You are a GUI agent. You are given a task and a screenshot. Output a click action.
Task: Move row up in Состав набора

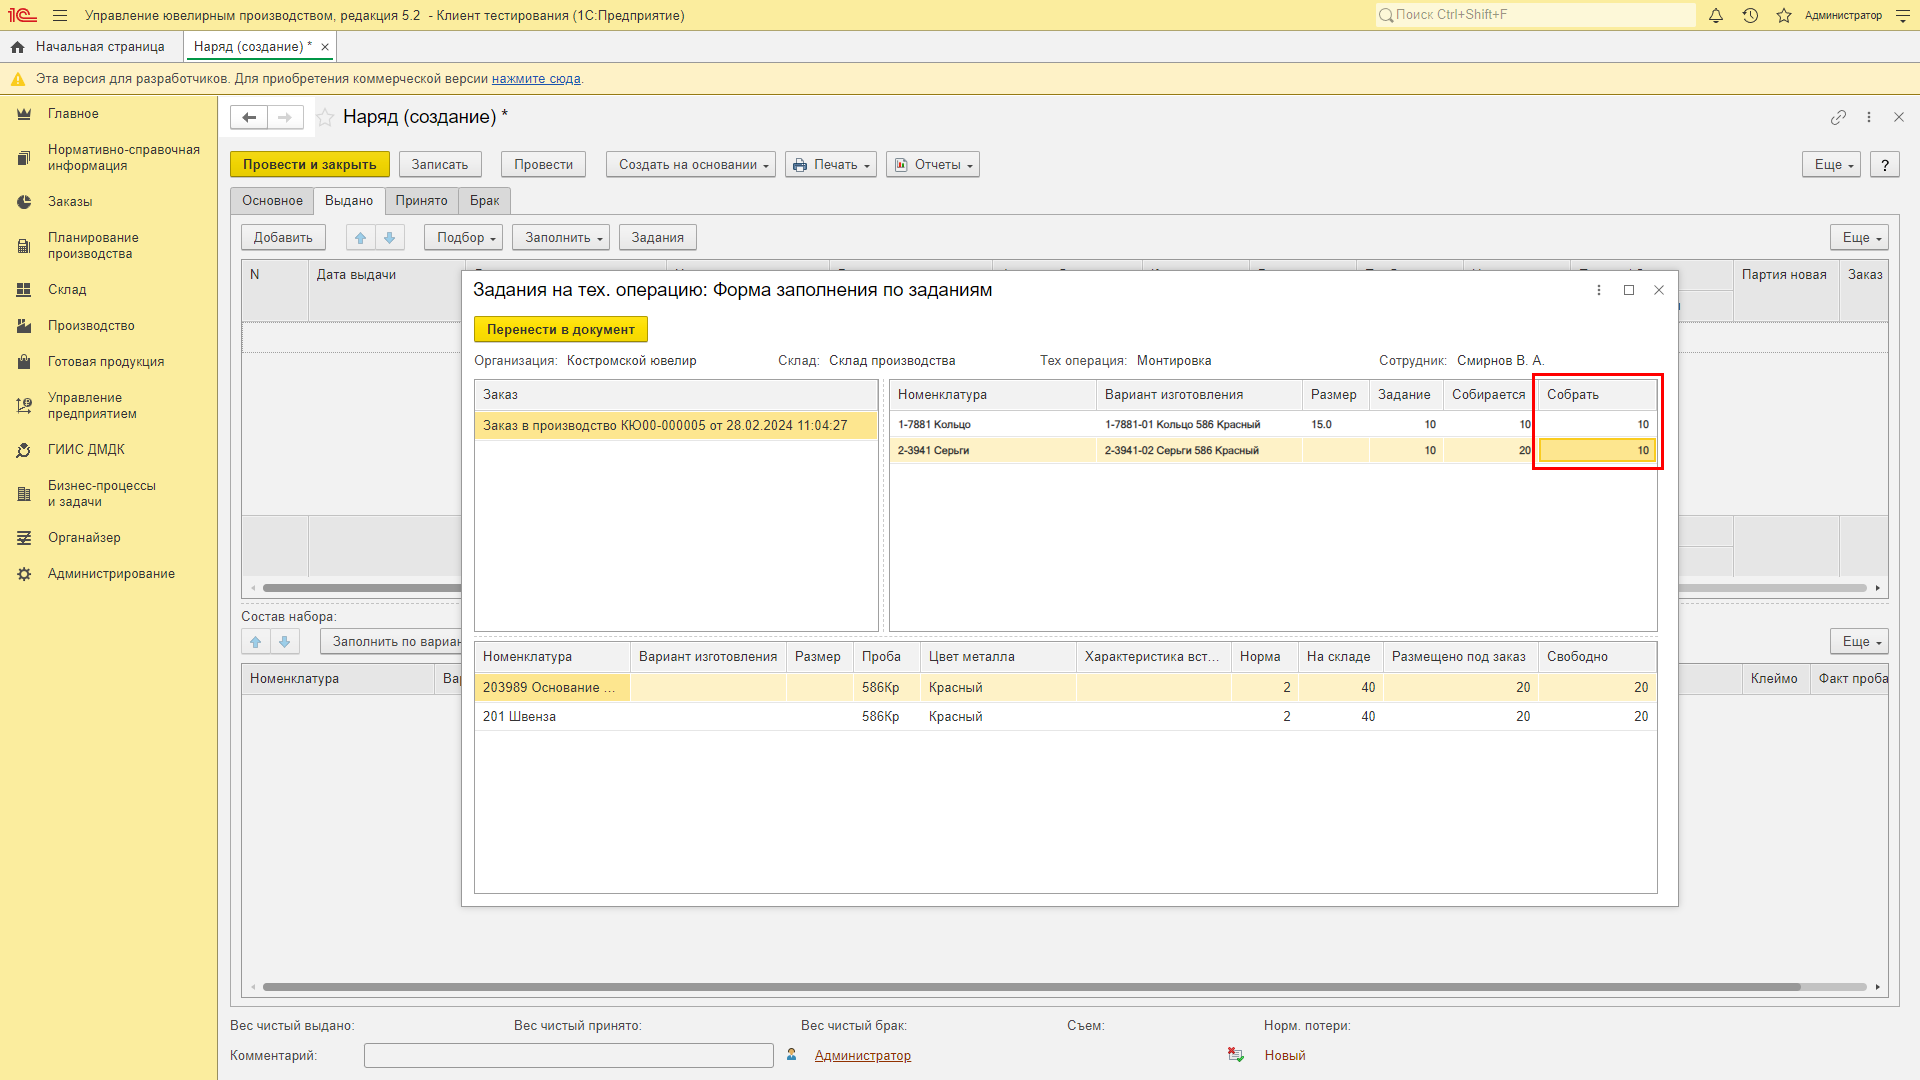click(x=256, y=642)
